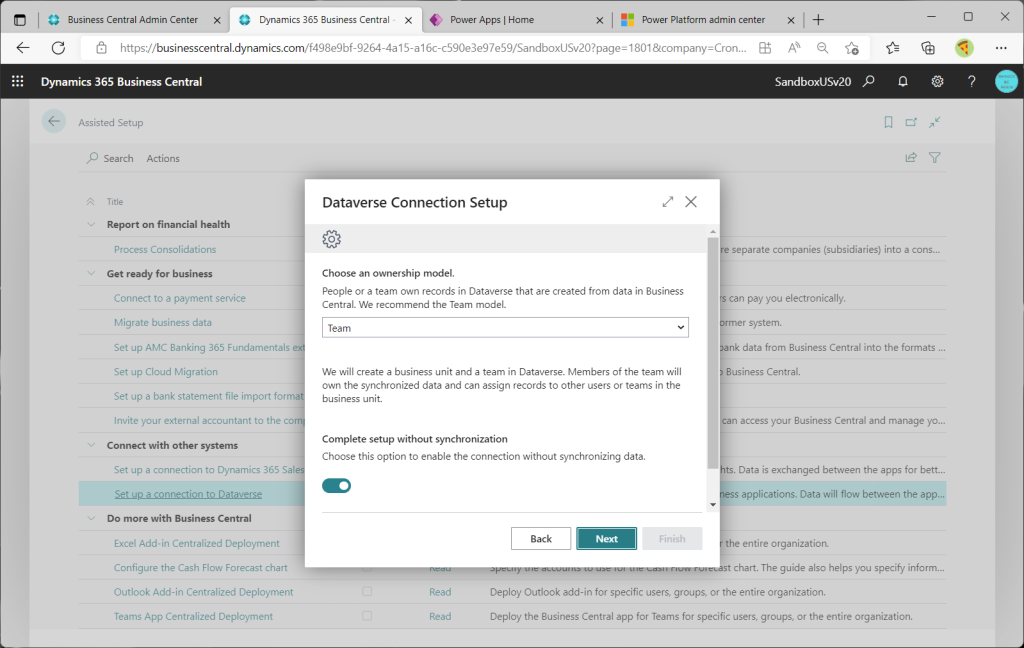Open Configure the Cash Flow Forecast chart

coord(200,568)
